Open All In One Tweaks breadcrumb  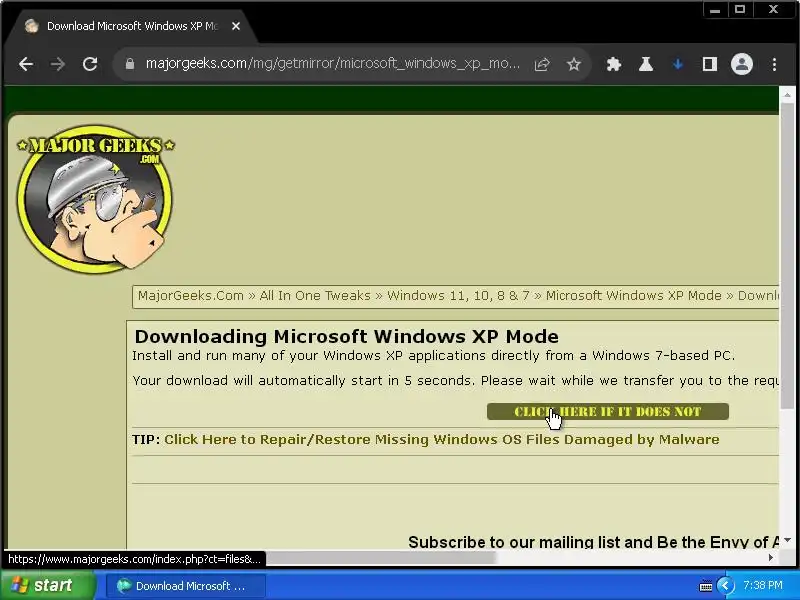click(315, 296)
